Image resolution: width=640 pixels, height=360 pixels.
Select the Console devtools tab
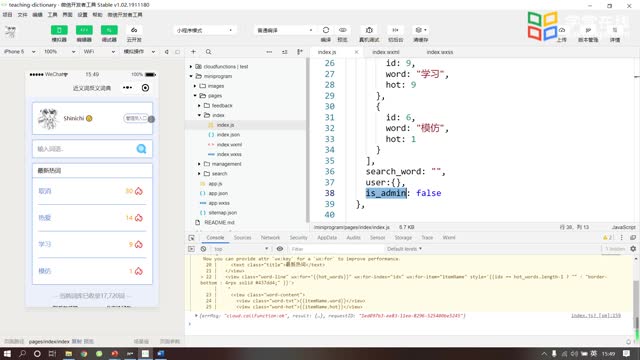point(215,238)
